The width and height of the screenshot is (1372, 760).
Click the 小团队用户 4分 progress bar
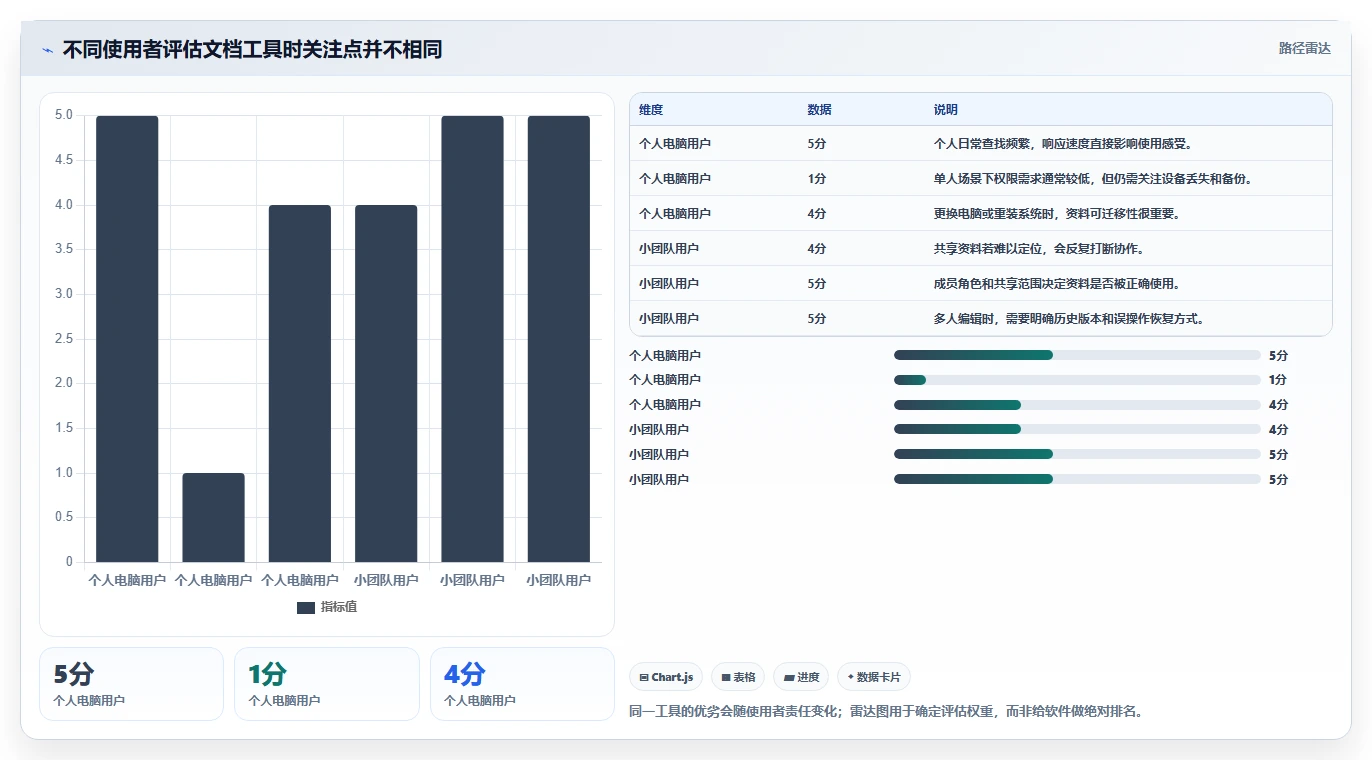coord(1077,430)
